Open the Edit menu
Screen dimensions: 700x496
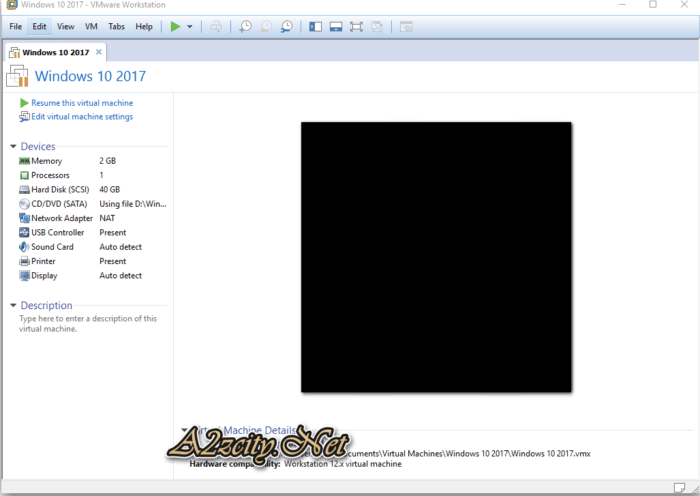[x=39, y=27]
